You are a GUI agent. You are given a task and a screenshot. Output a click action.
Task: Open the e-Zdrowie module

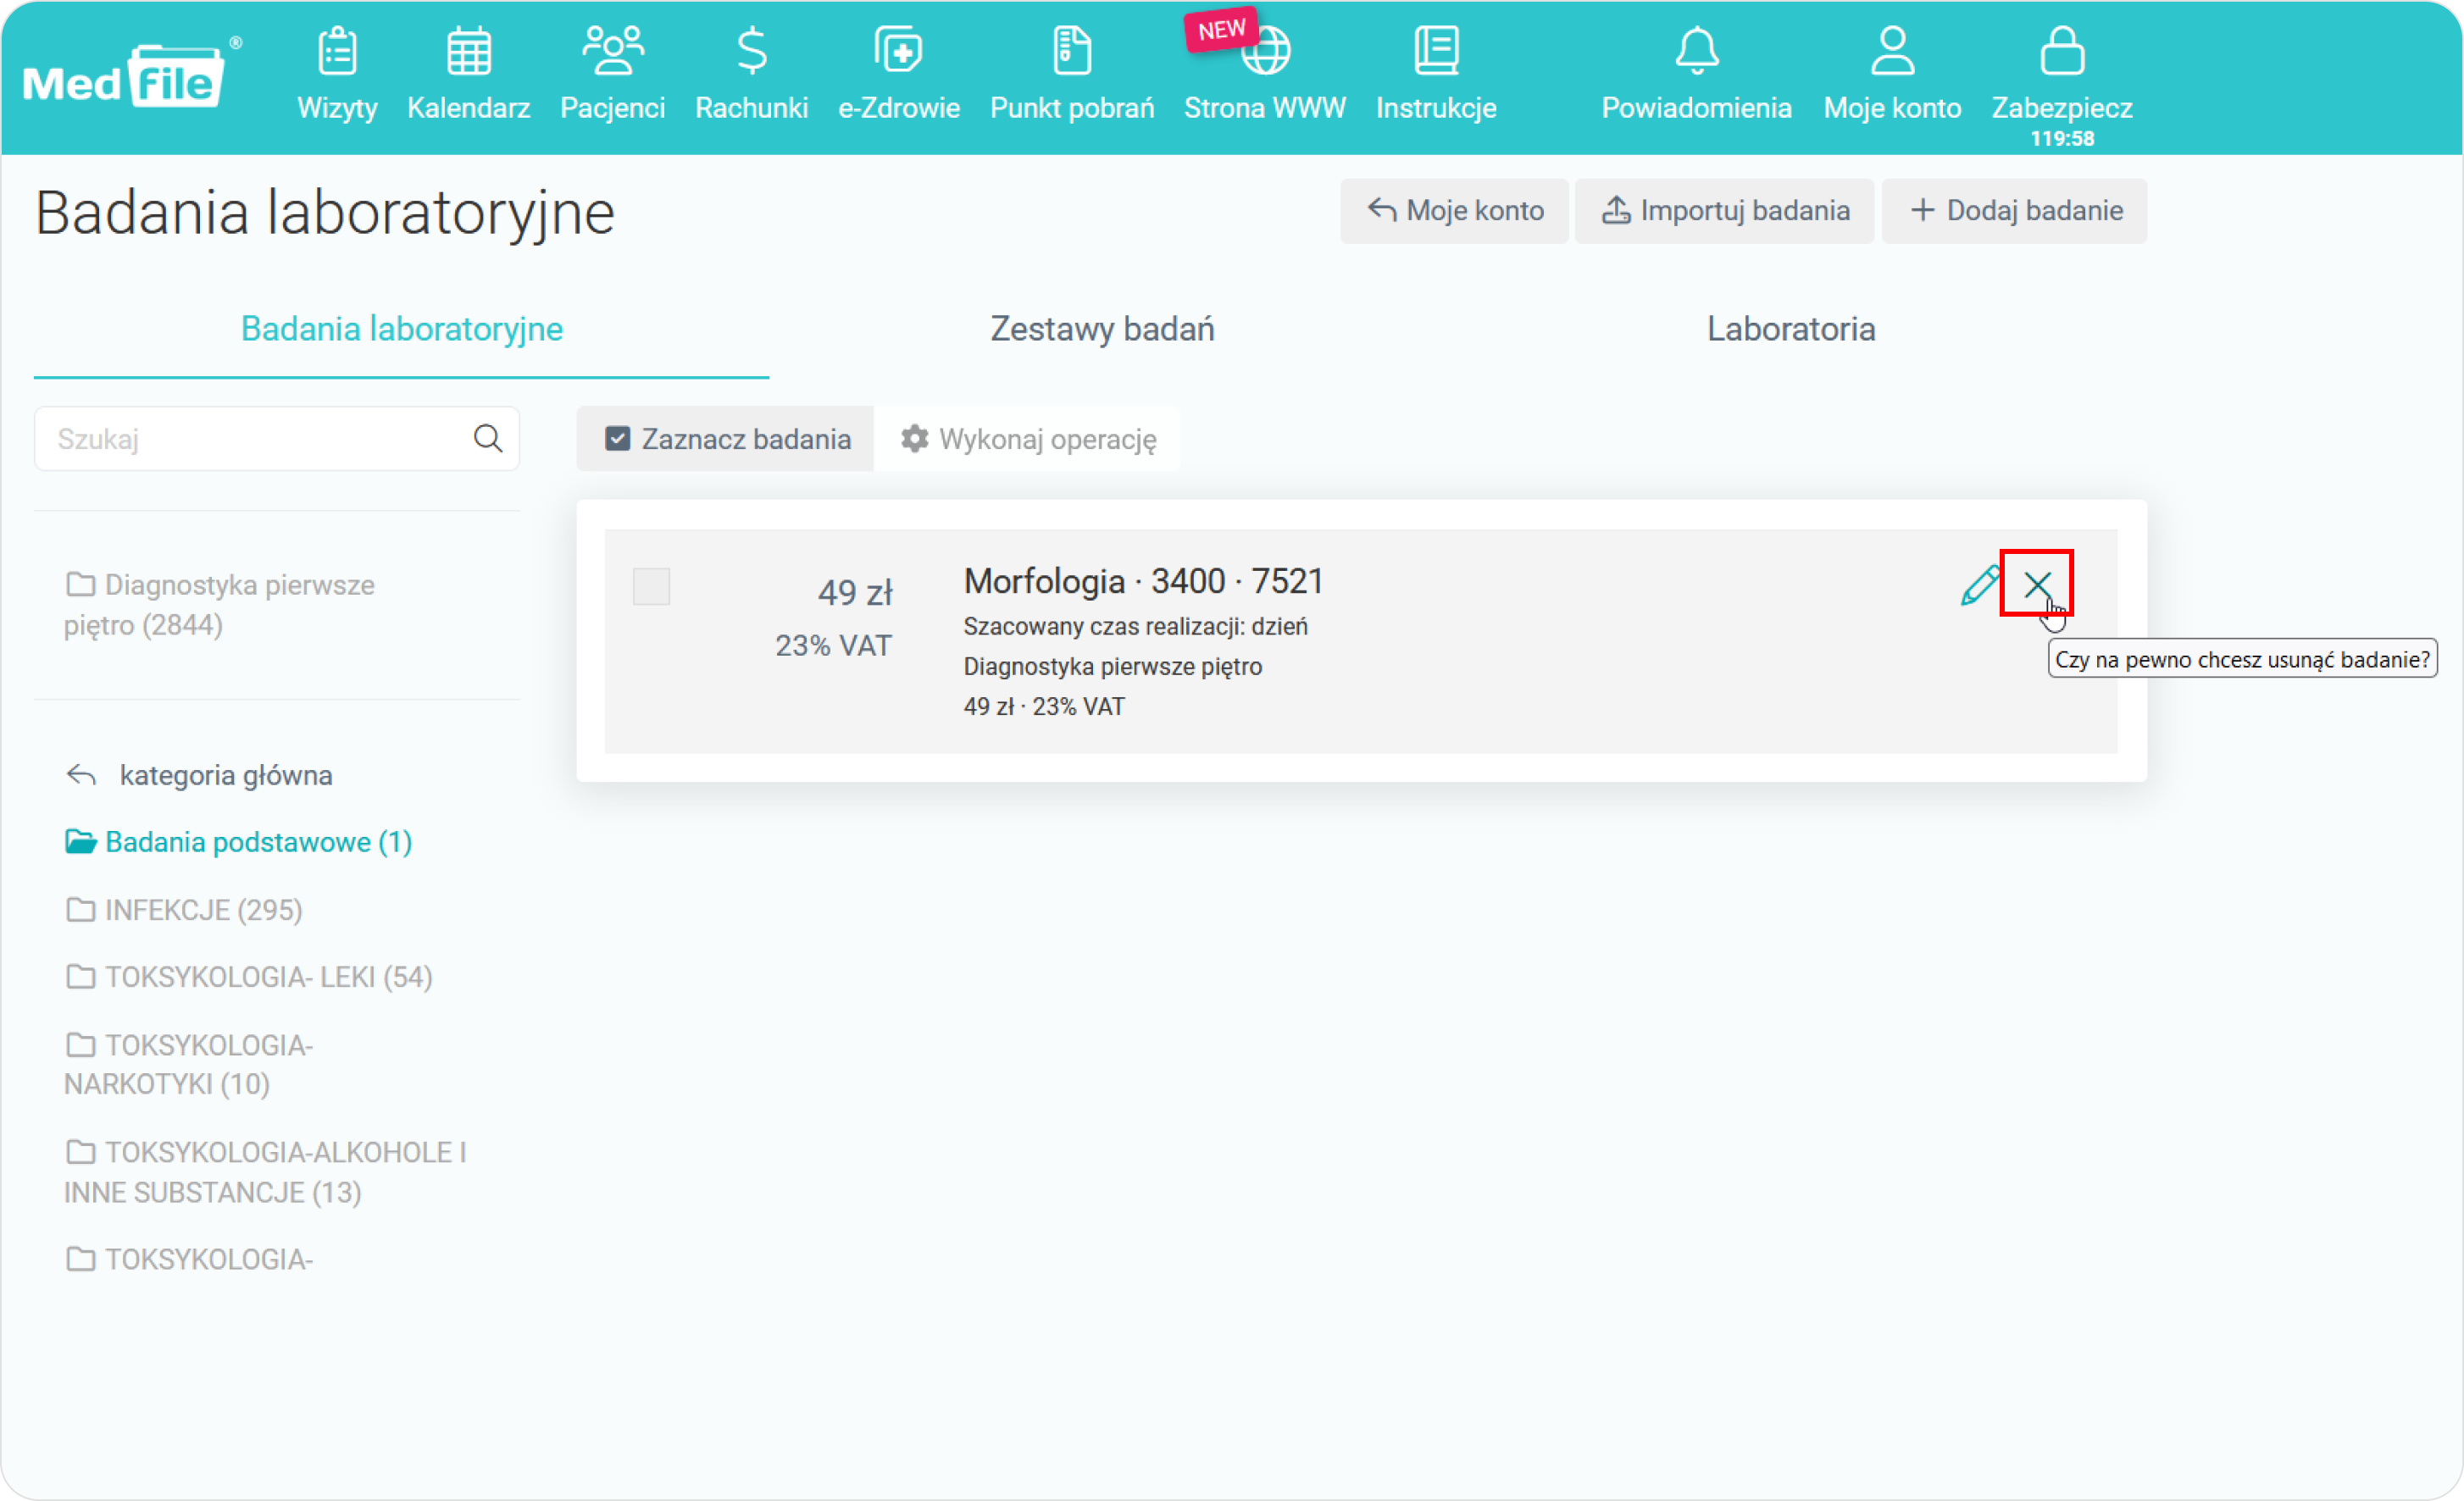click(898, 75)
